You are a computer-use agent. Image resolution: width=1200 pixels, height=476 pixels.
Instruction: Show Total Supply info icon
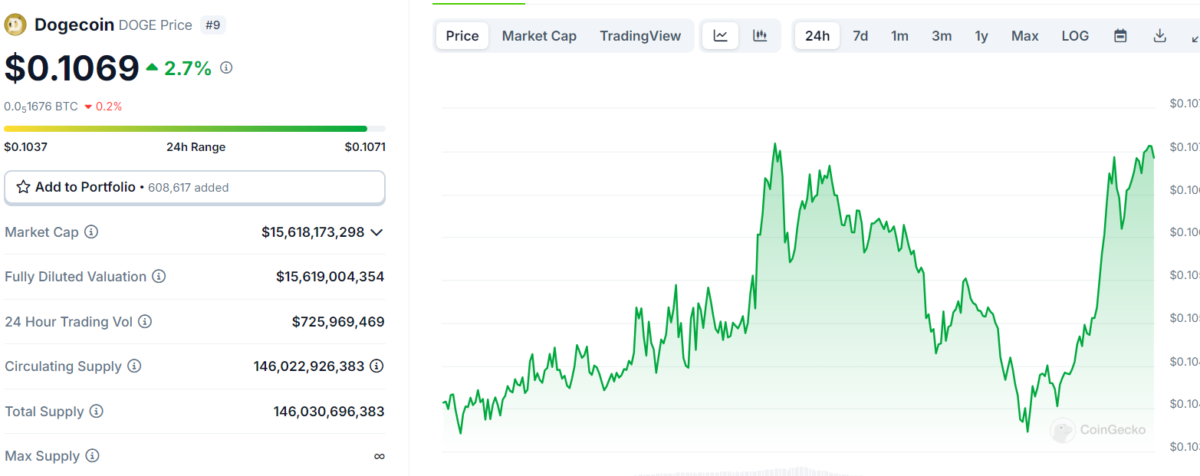pyautogui.click(x=95, y=412)
